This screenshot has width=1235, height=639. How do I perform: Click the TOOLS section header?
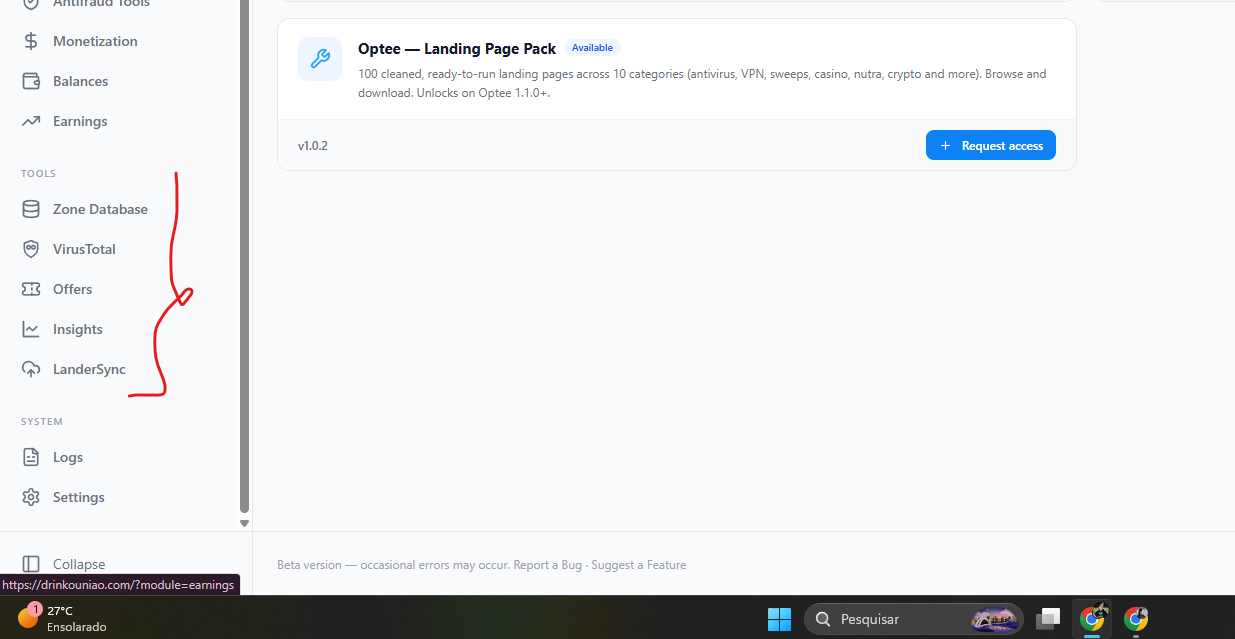[38, 174]
